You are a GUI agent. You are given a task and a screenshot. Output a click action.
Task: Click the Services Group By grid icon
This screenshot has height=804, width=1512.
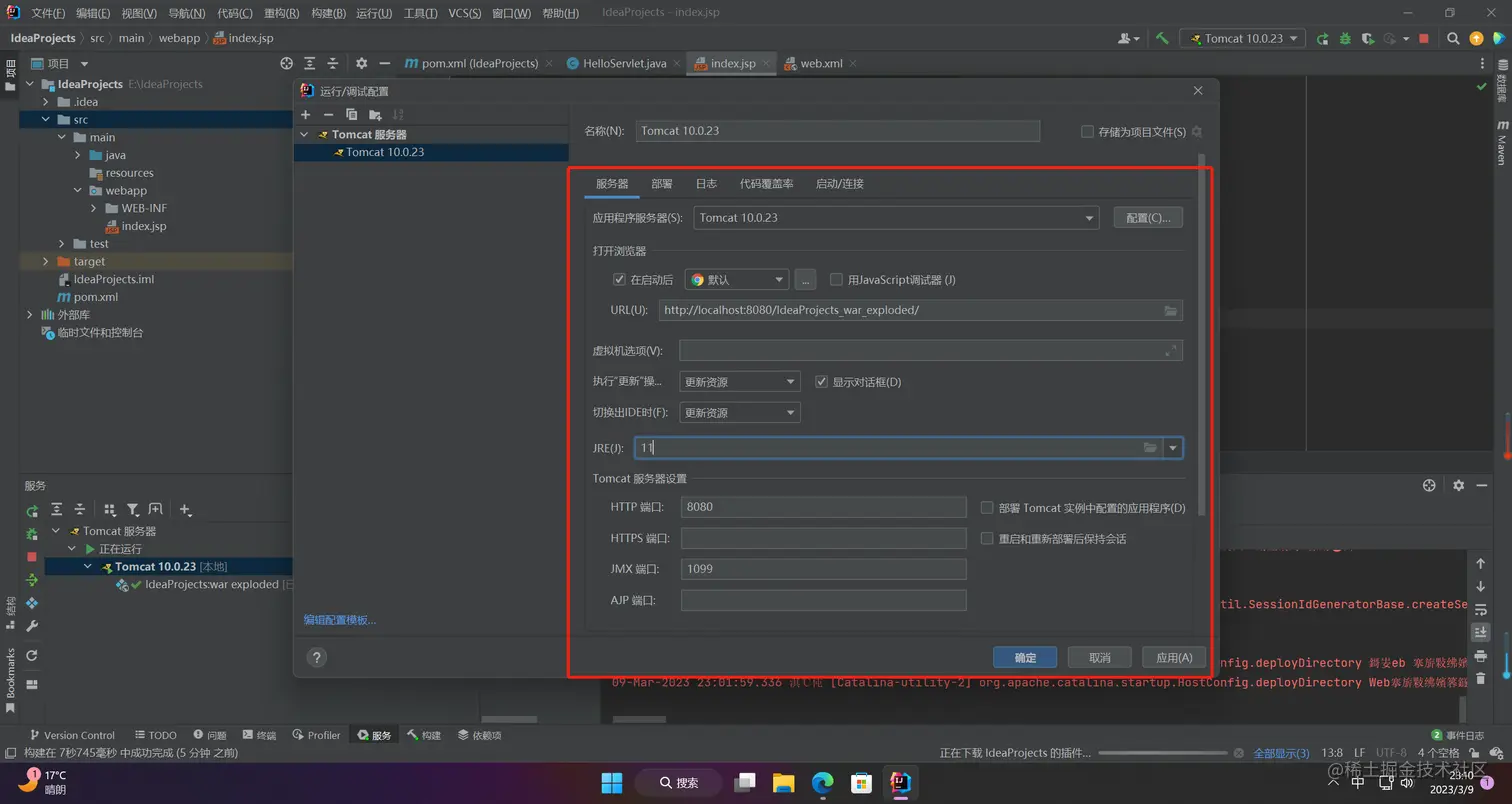tap(110, 510)
